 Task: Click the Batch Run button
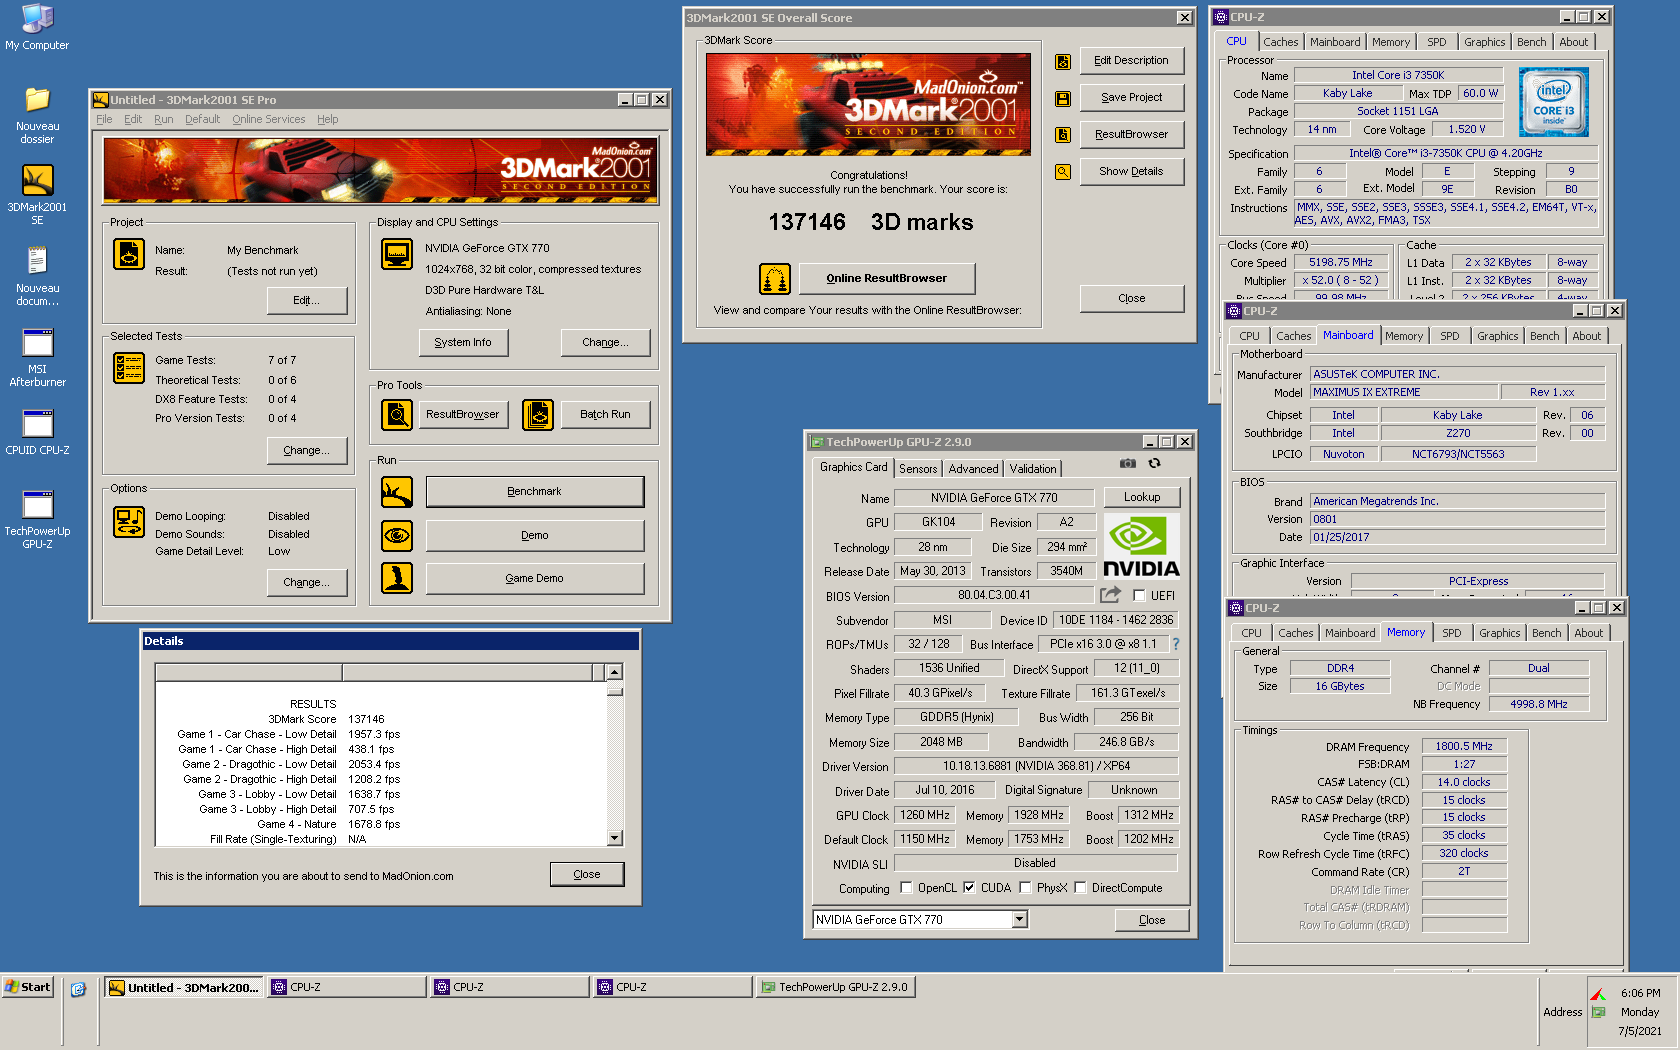(606, 414)
